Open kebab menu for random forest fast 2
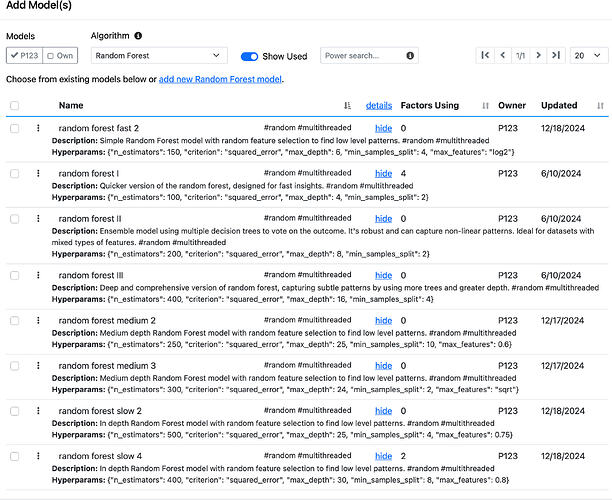Viewport: 612px width, 500px height. click(x=38, y=128)
